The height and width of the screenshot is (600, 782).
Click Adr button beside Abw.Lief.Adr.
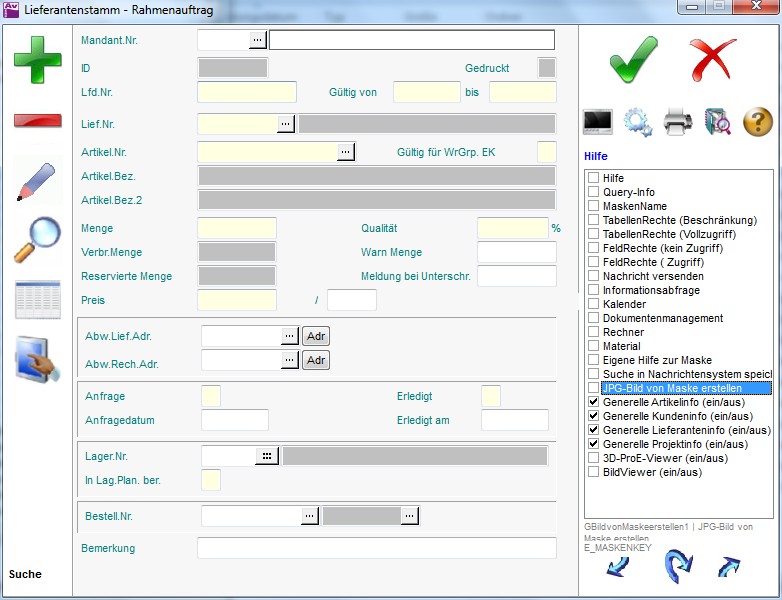point(316,336)
